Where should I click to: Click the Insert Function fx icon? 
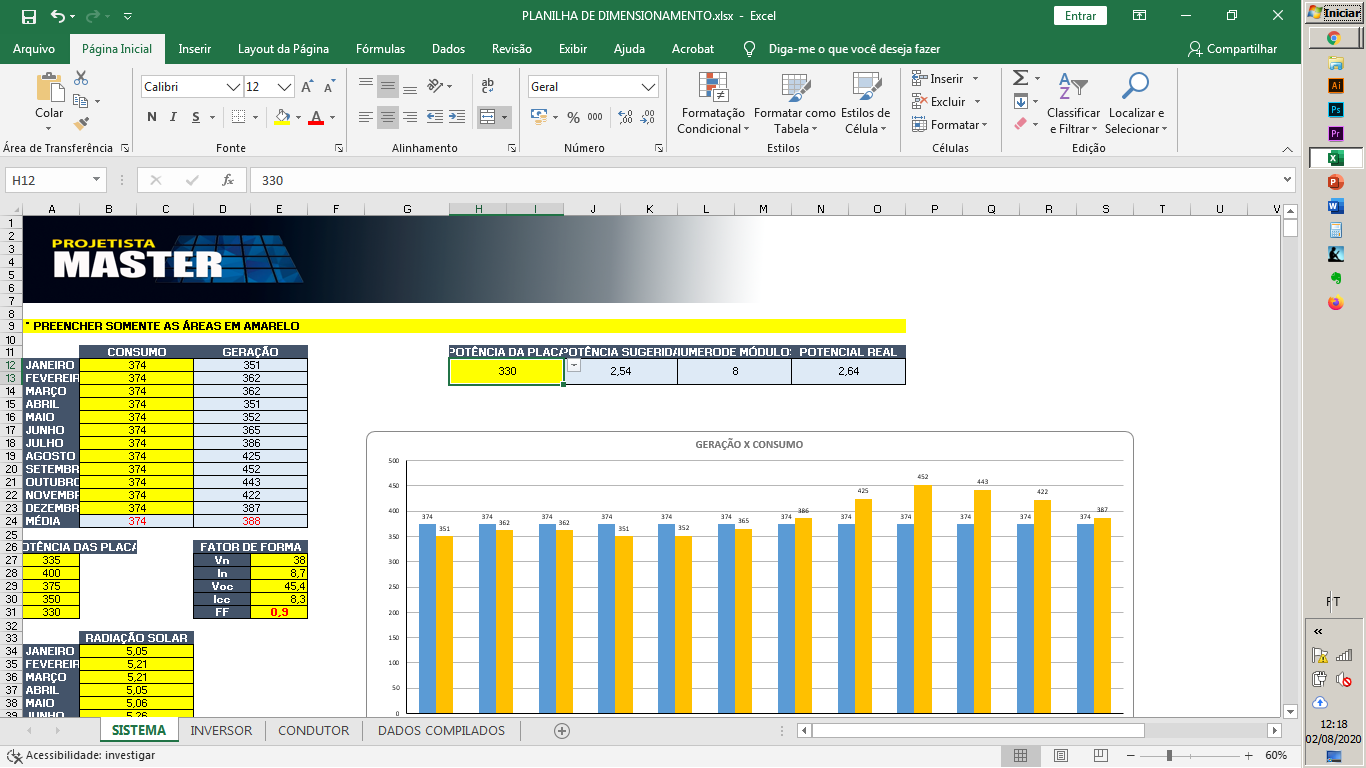click(x=228, y=180)
